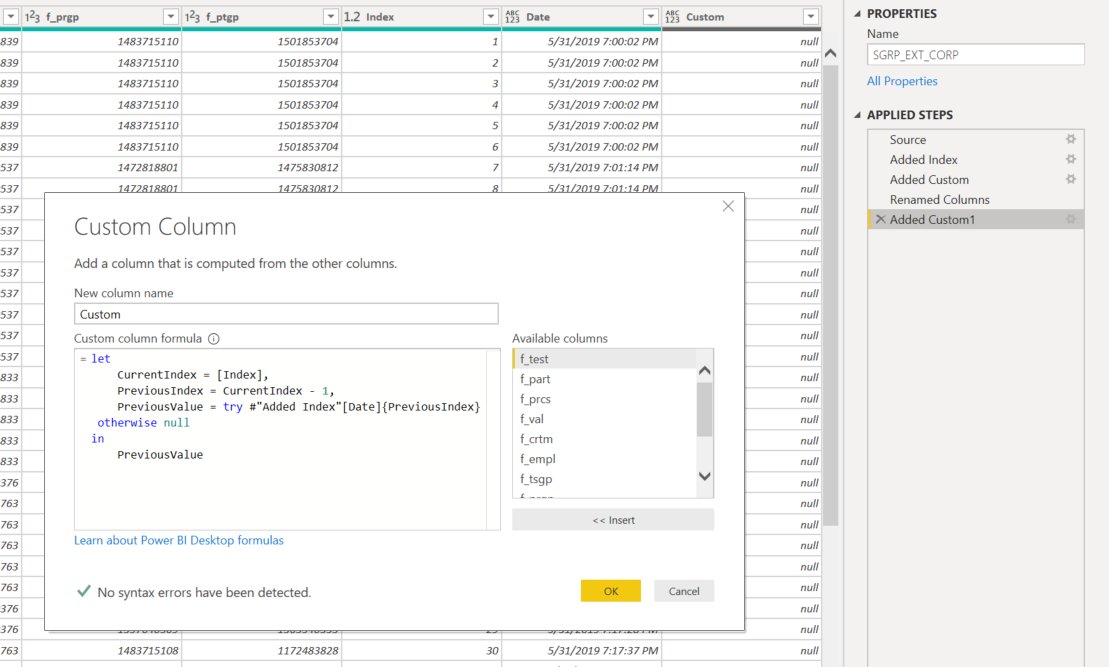Click Available columns scrollbar thumb
Screen dimensions: 1109x667
pyautogui.click(x=704, y=410)
